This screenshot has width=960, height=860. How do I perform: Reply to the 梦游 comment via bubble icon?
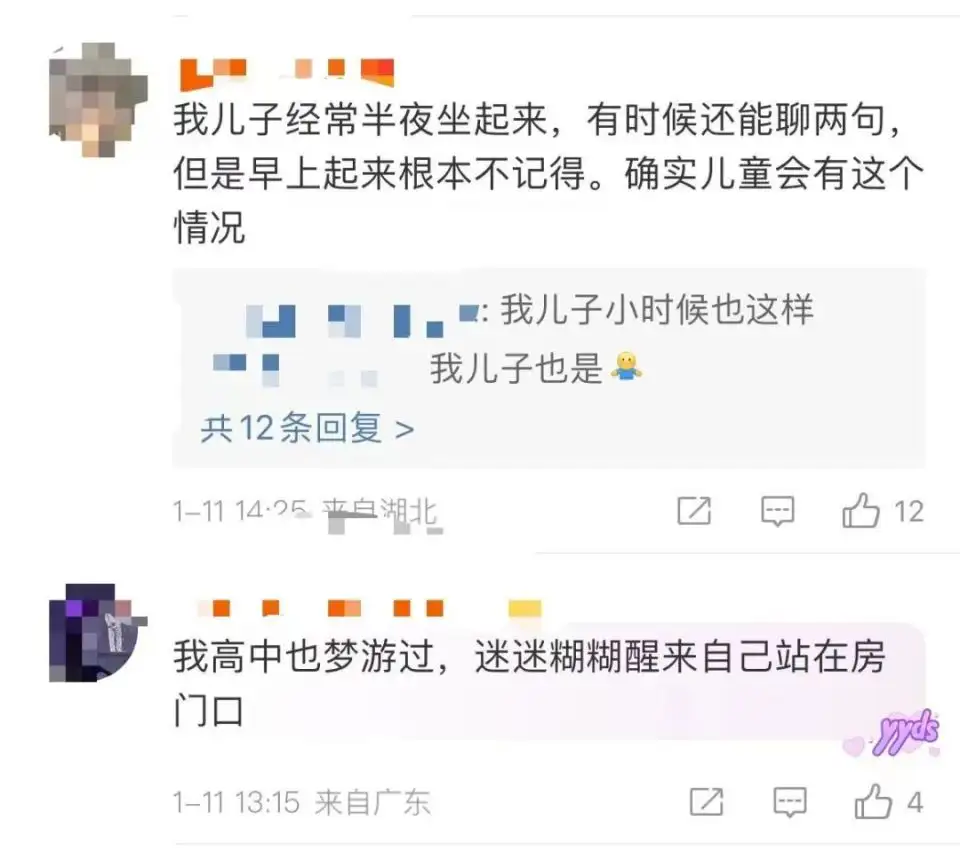point(790,802)
